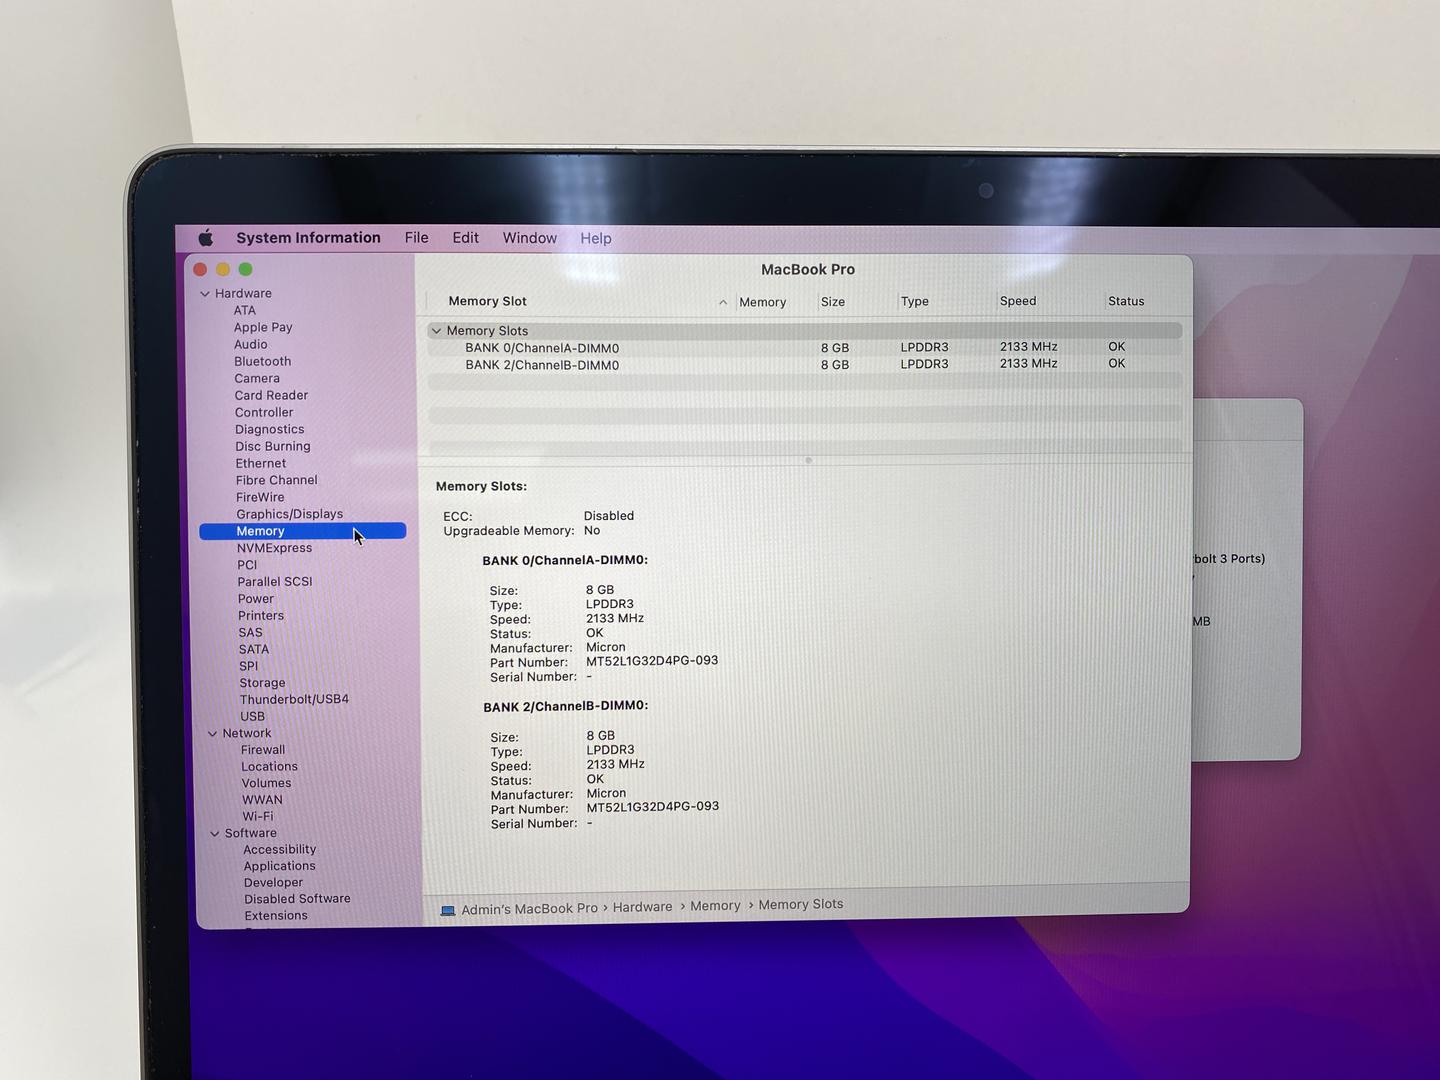Image resolution: width=1440 pixels, height=1080 pixels.
Task: Click Memory in the path bar
Action: click(x=716, y=906)
